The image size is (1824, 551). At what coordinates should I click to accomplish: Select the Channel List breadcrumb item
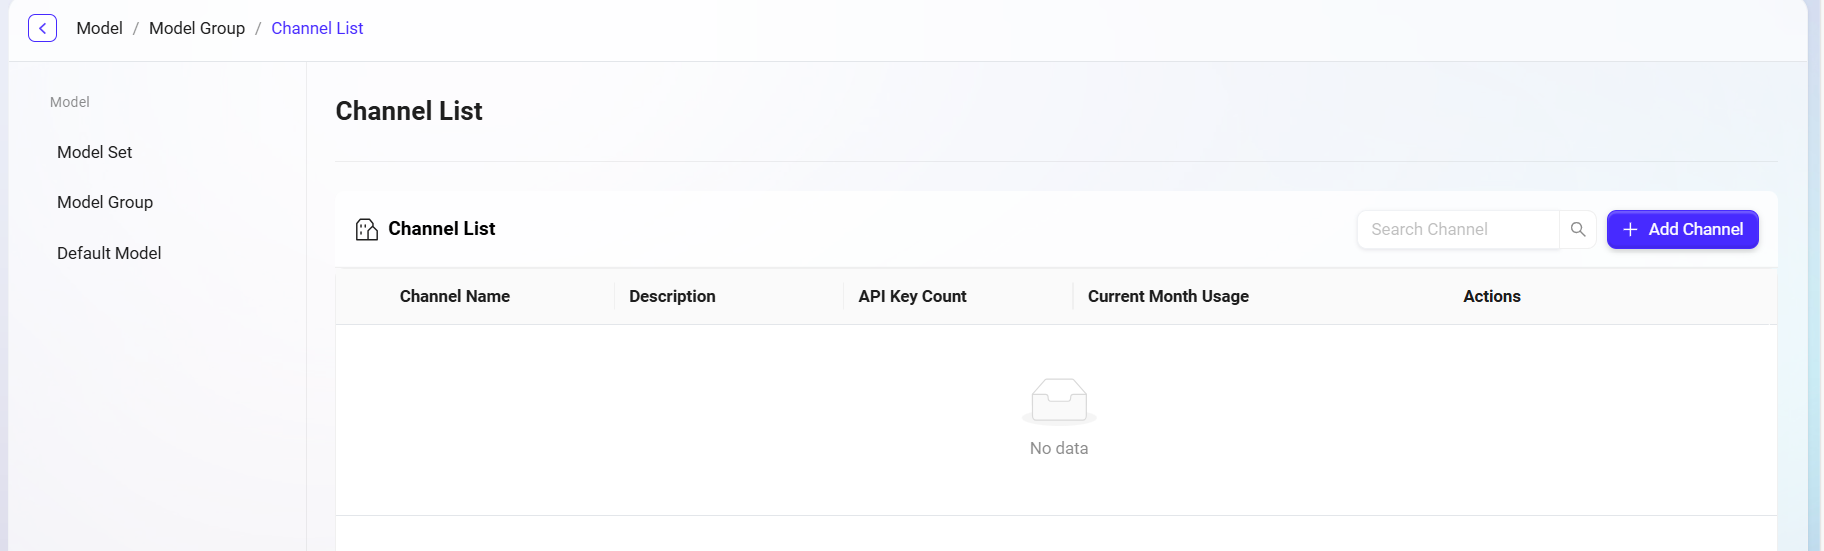[x=317, y=28]
